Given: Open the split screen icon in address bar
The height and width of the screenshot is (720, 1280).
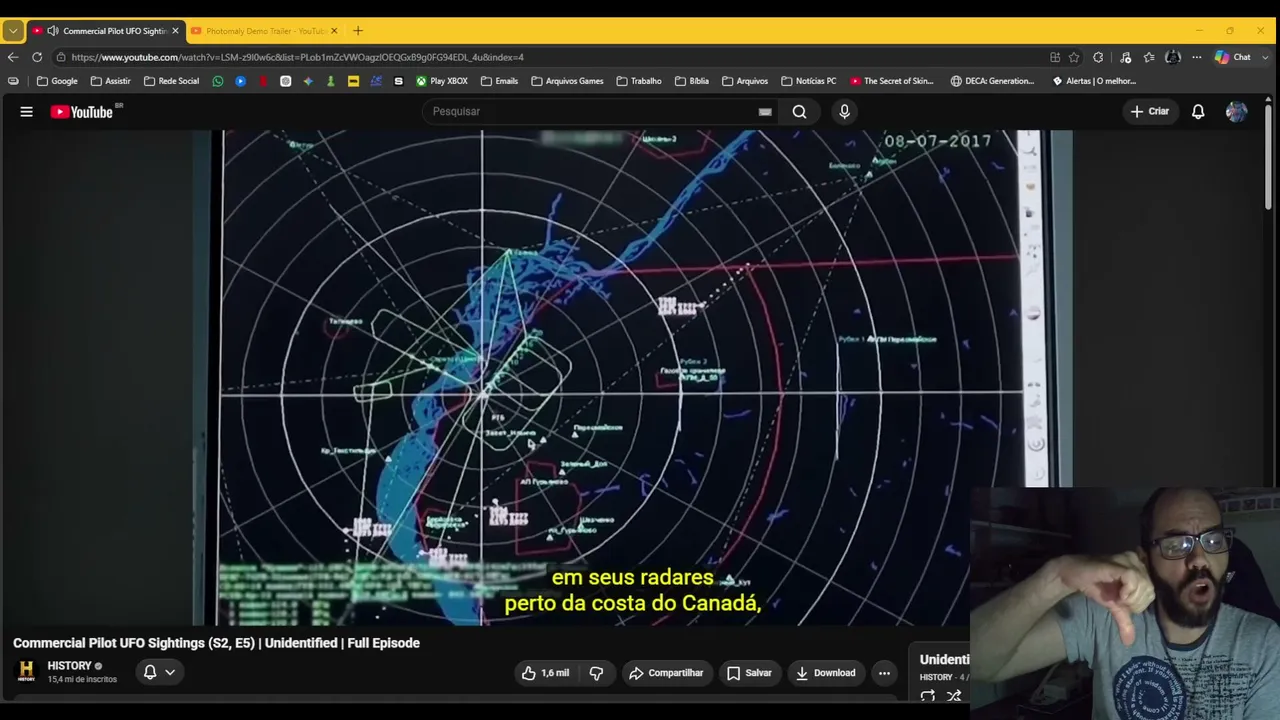Looking at the screenshot, I should pos(1055,57).
